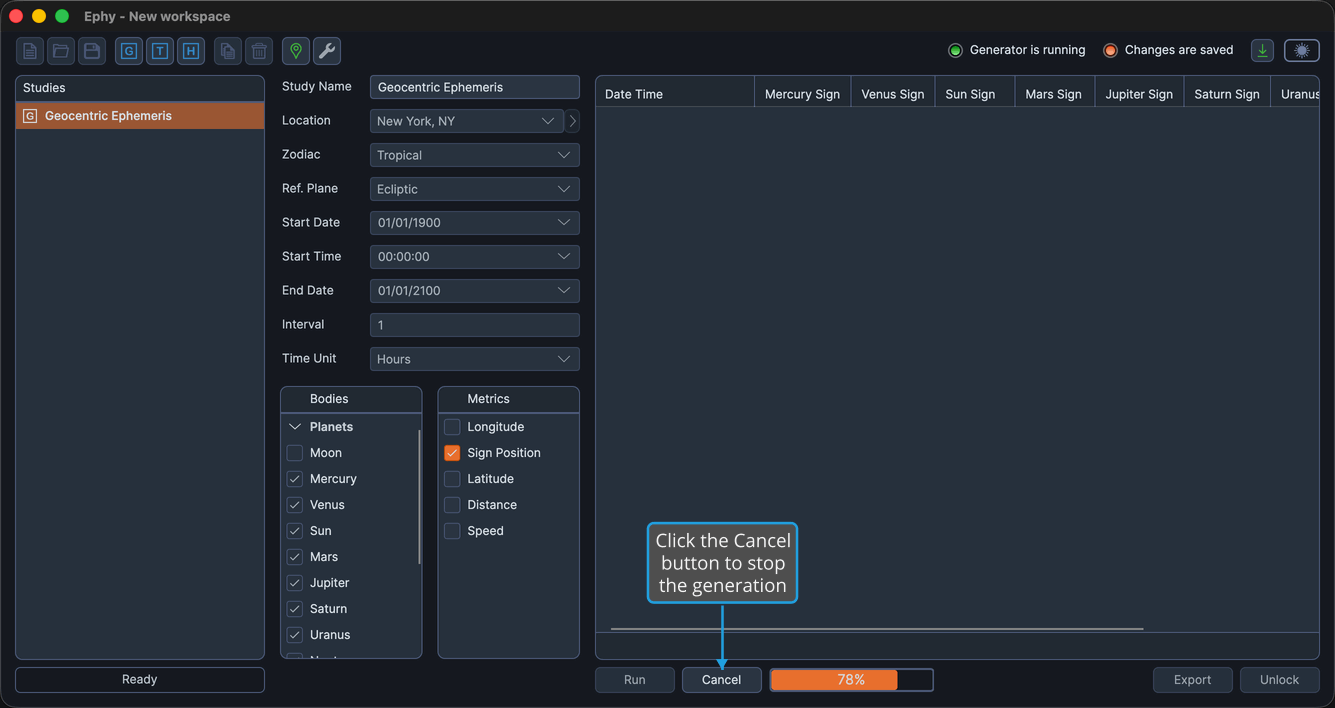Collapse the Planets group

295,427
